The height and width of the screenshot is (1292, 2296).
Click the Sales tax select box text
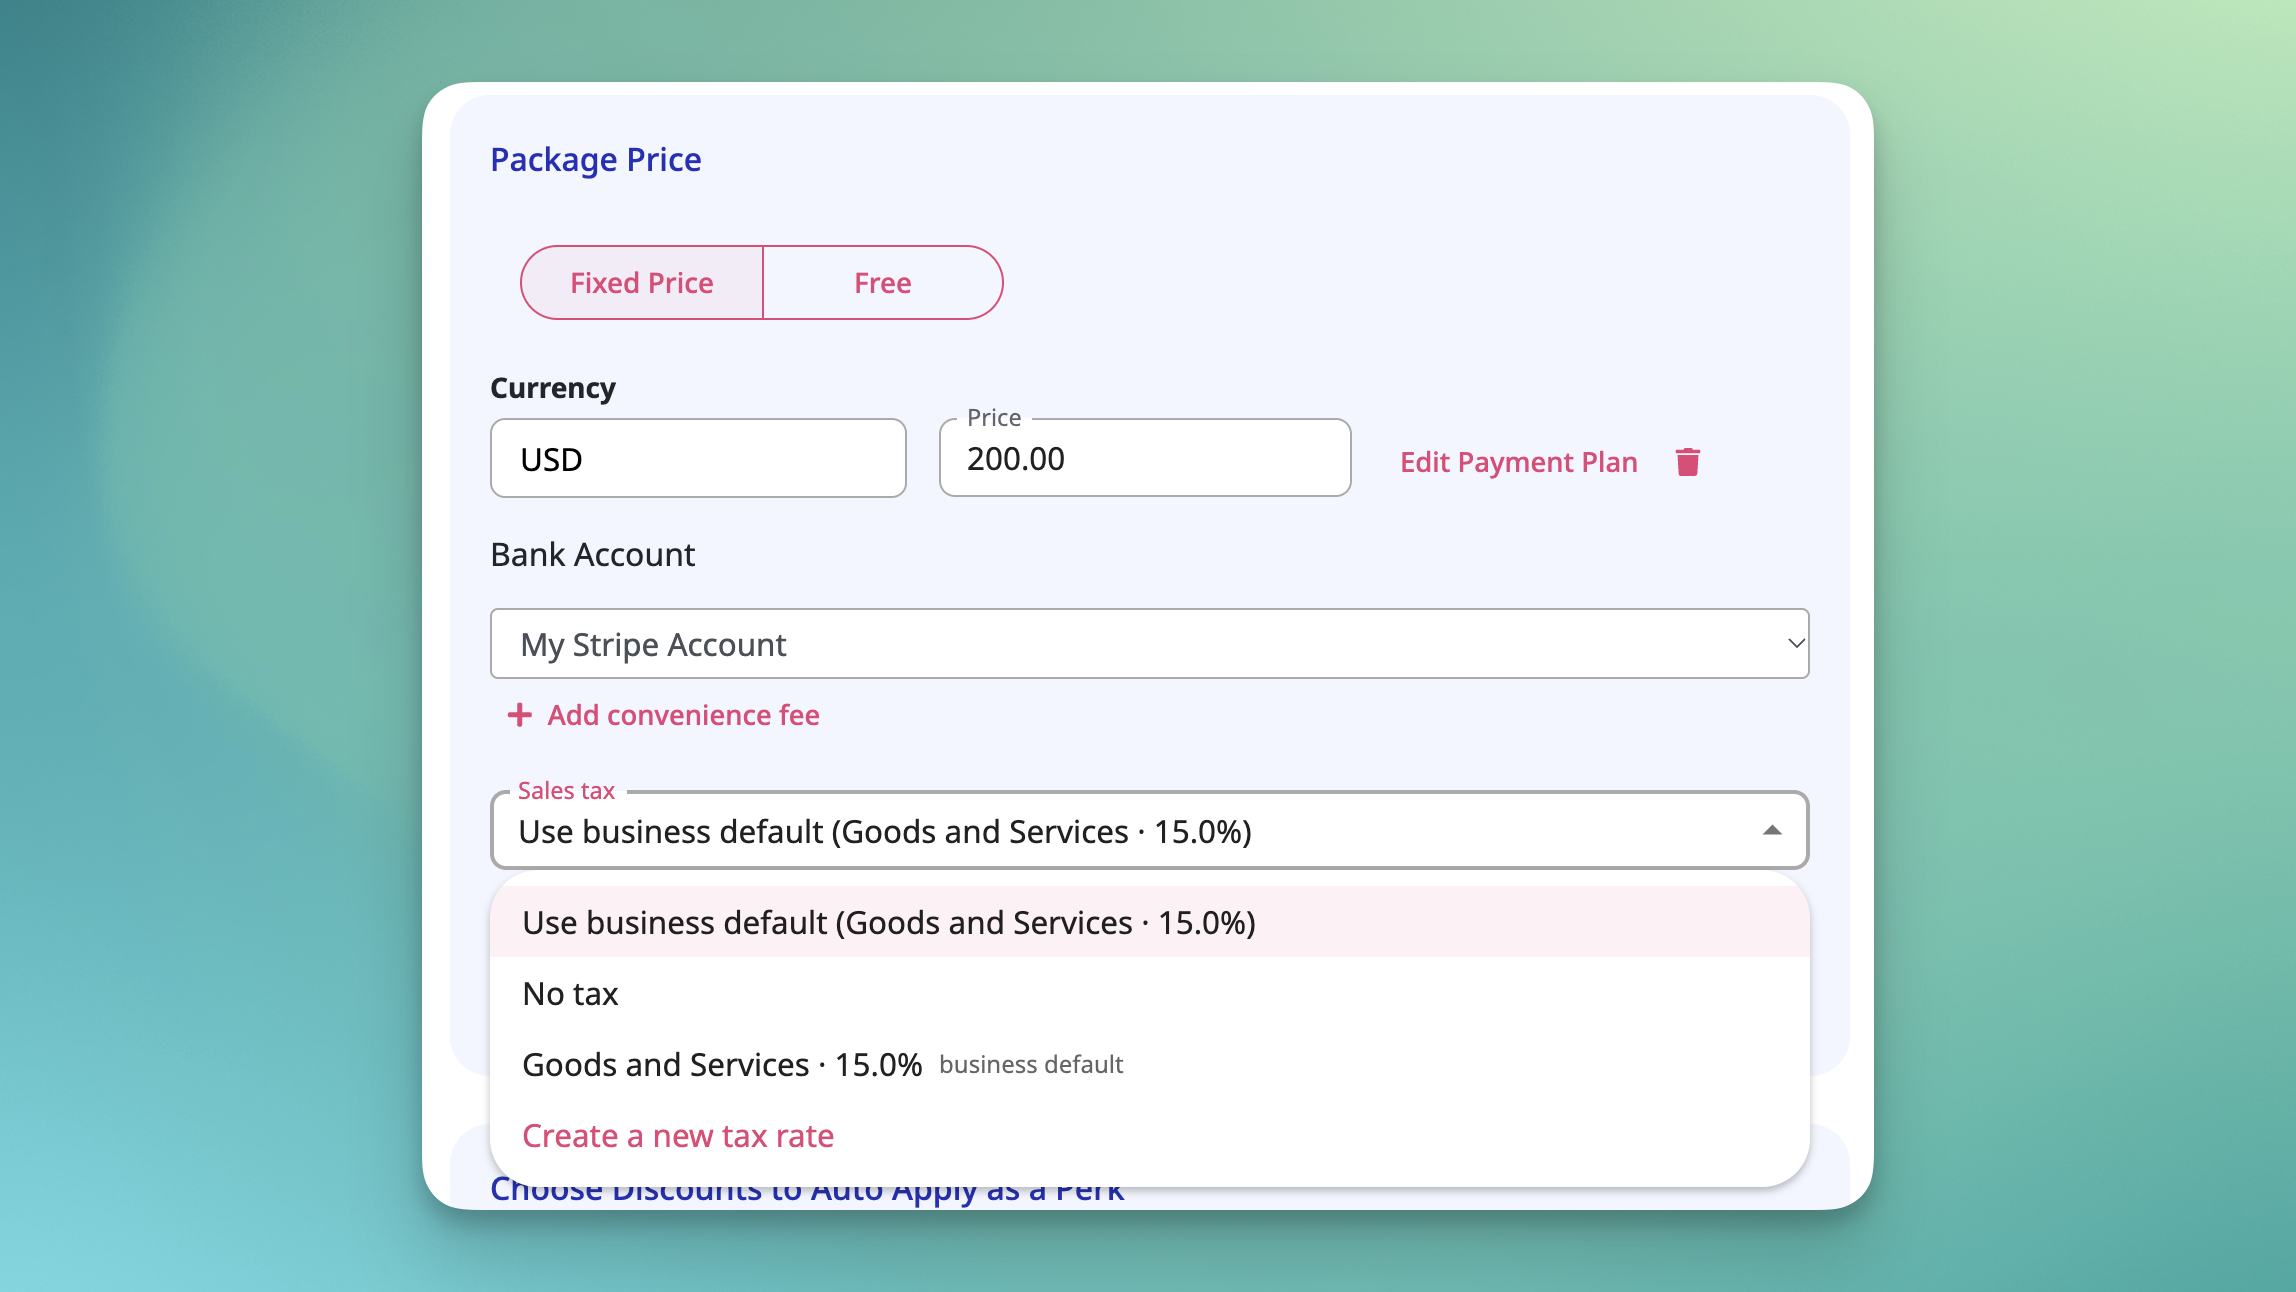tap(885, 832)
